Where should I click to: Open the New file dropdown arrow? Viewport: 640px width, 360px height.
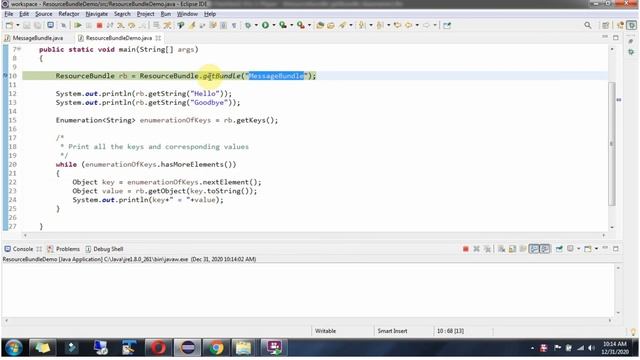18,25
